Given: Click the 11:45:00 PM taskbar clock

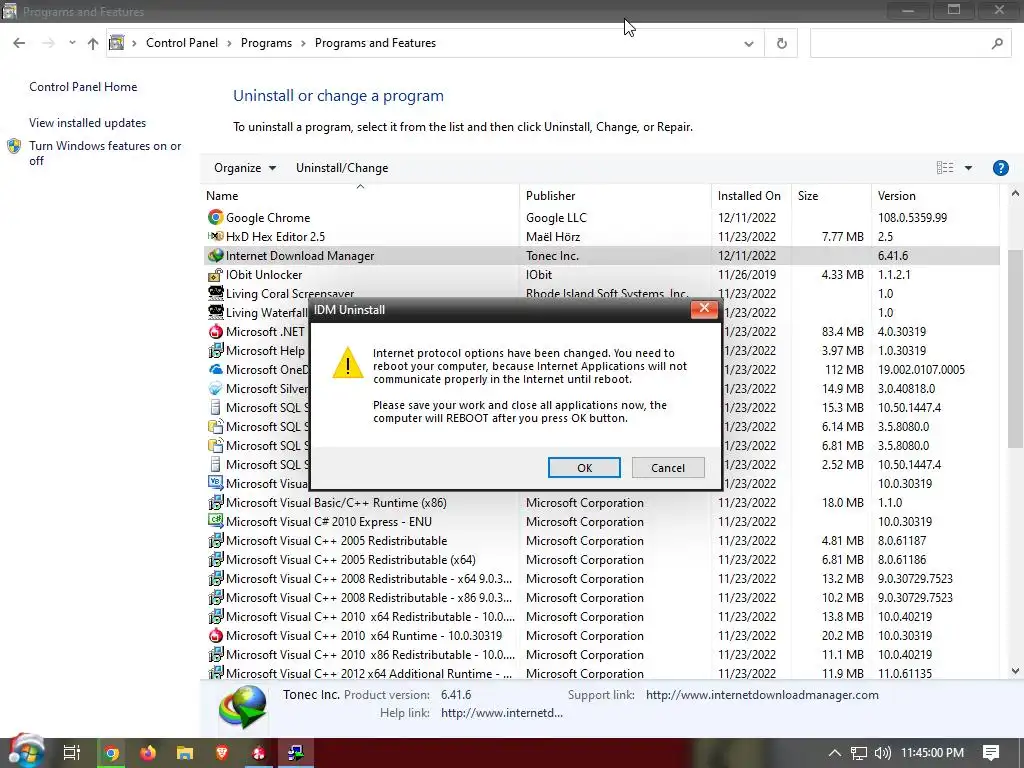Looking at the screenshot, I should point(933,753).
